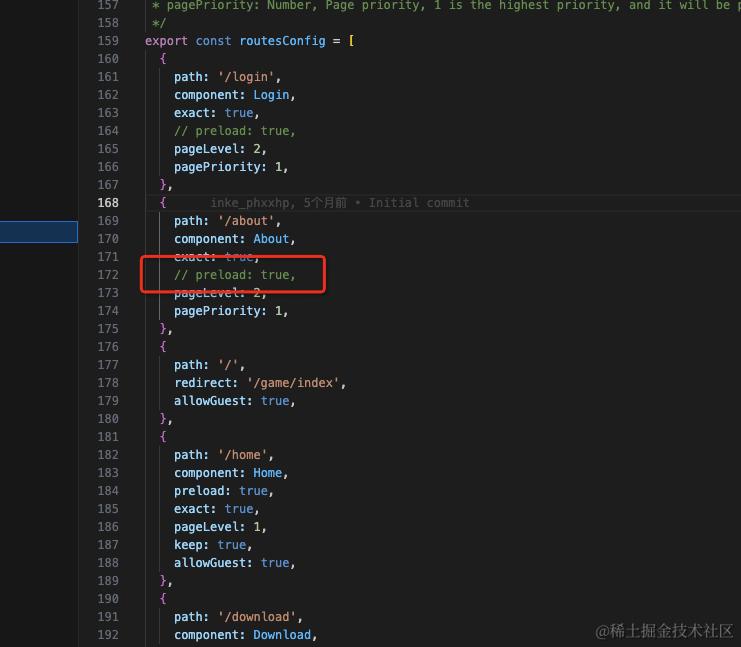Click the "pageLevel: 1," text on line 186
This screenshot has width=741, height=647.
coord(220,527)
